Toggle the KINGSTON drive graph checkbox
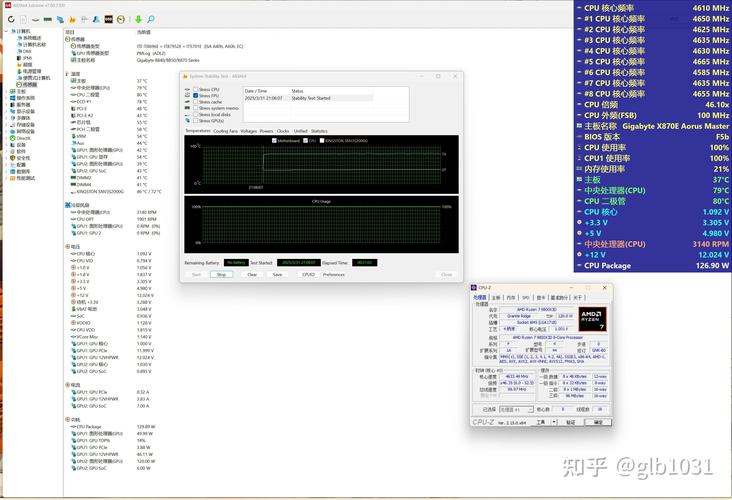This screenshot has height=500, width=732. (322, 141)
